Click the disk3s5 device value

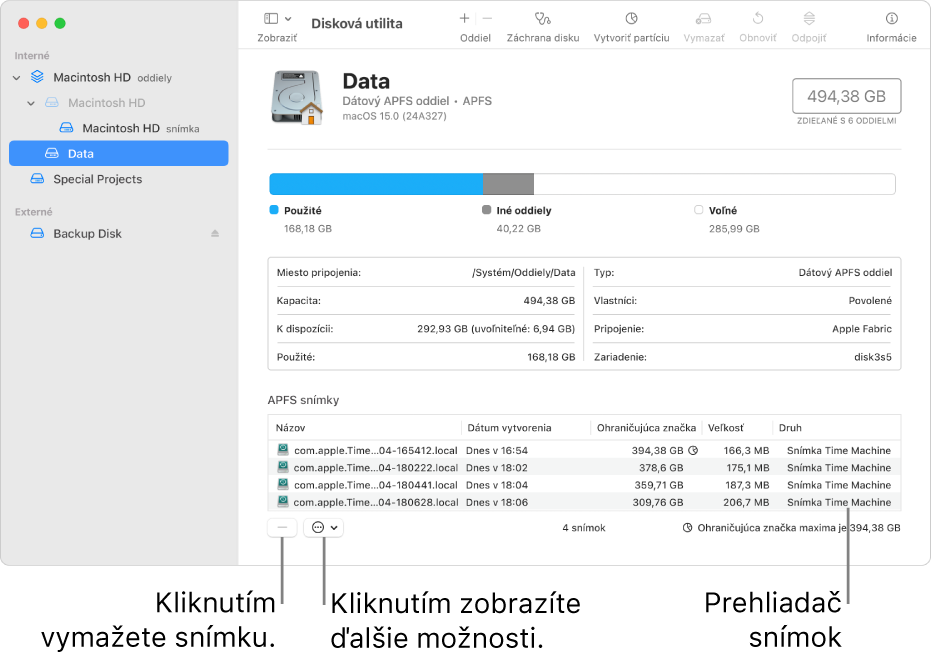pyautogui.click(x=873, y=357)
